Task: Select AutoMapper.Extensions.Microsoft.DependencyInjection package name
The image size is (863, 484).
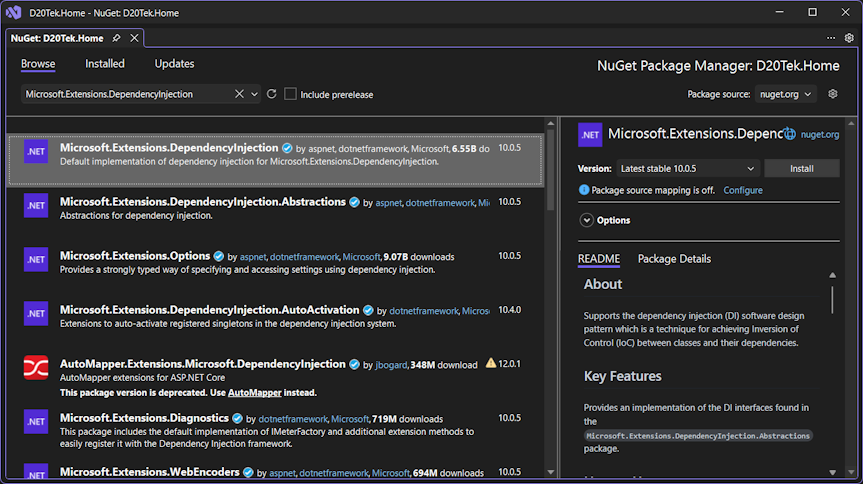Action: point(203,364)
